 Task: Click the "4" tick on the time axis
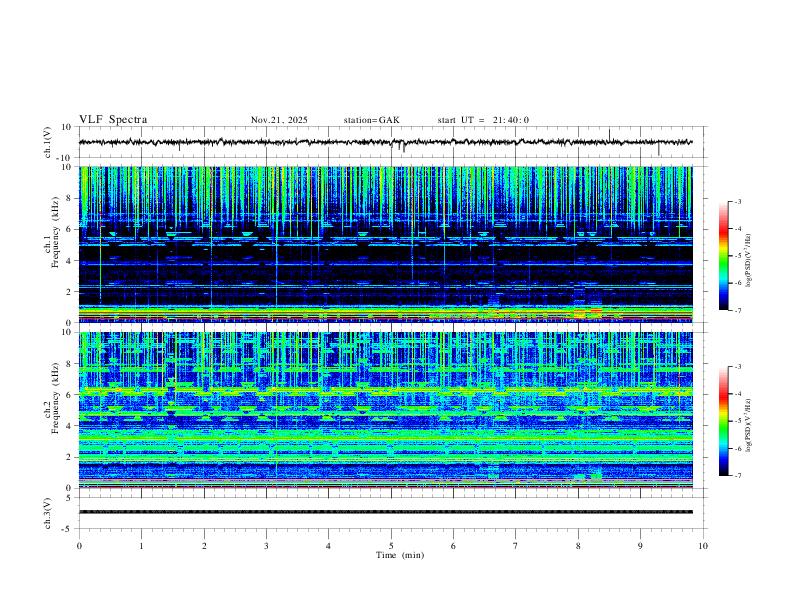329,546
